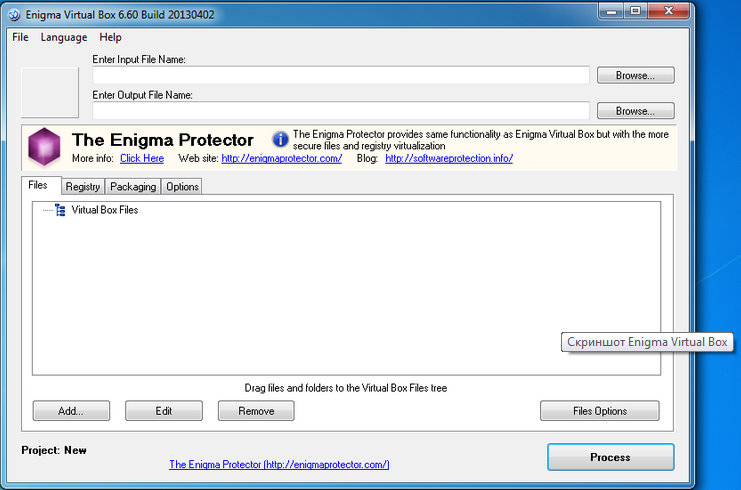This screenshot has width=741, height=490.
Task: Follow the 'Click Here' more info link
Action: tap(142, 158)
